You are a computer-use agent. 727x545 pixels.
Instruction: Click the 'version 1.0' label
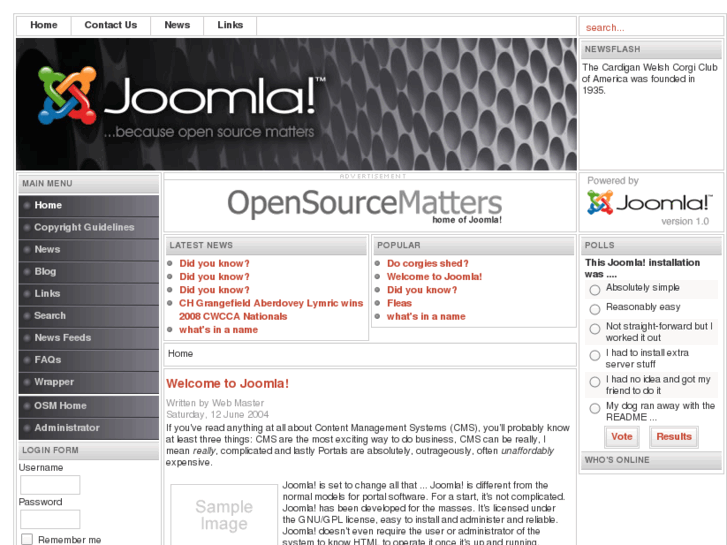685,221
